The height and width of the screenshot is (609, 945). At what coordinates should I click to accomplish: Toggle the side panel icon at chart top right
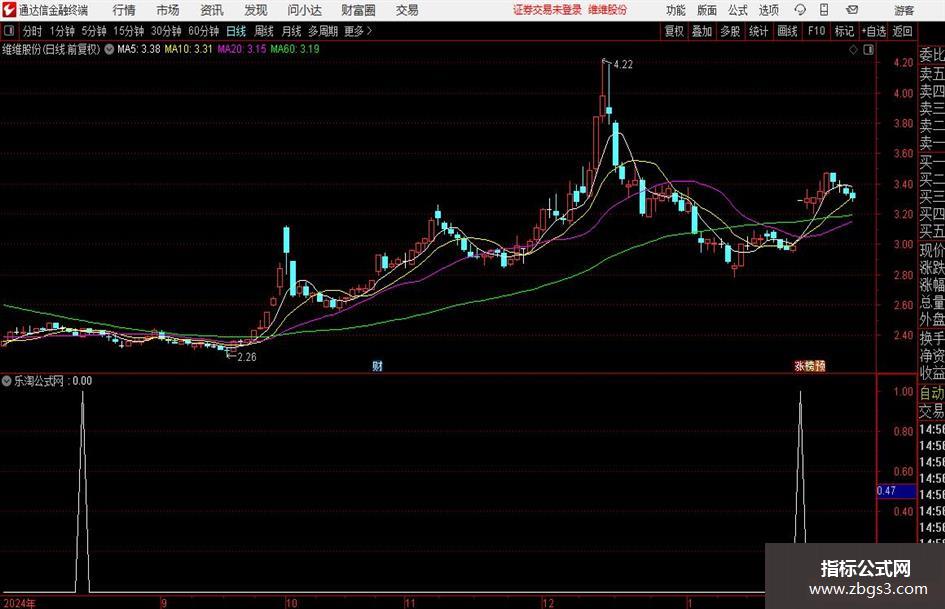[868, 50]
